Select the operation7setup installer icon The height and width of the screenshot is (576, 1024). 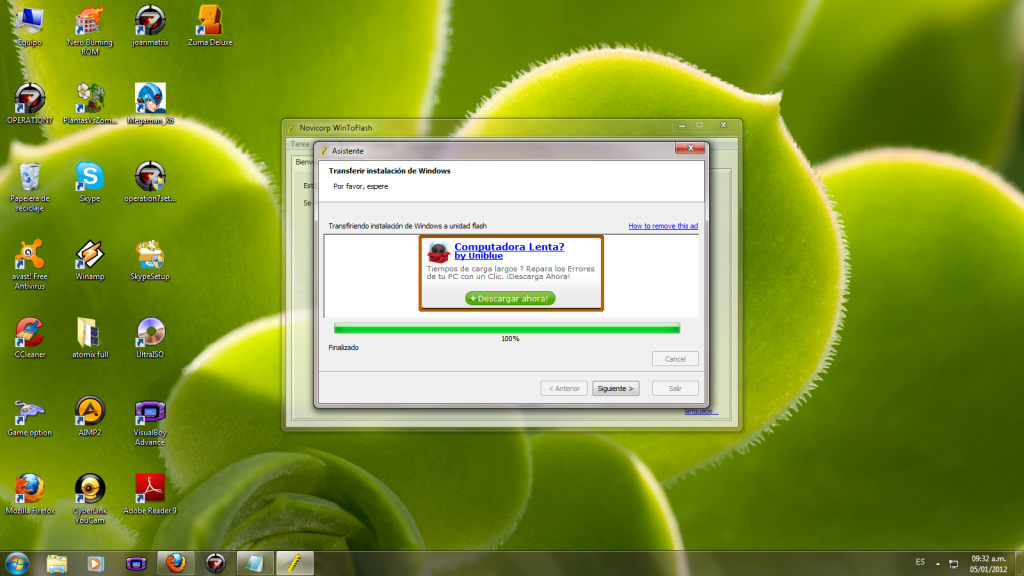coord(150,182)
